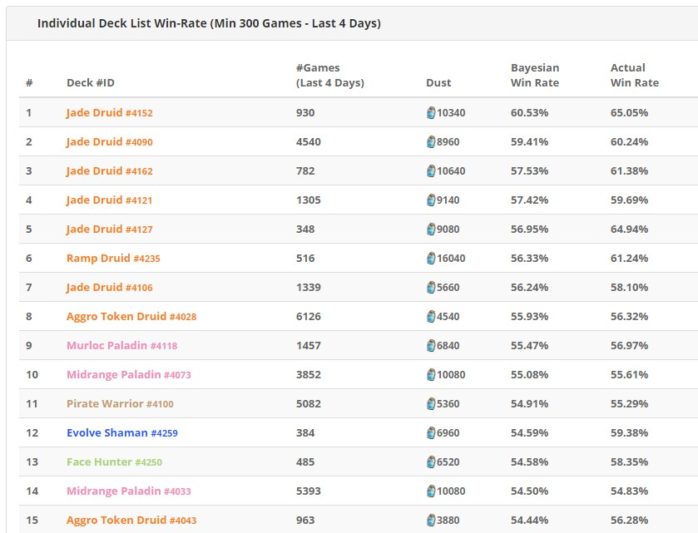Open Aggro Token Druid #4028 deck
Image resolution: width=698 pixels, height=533 pixels.
(131, 317)
